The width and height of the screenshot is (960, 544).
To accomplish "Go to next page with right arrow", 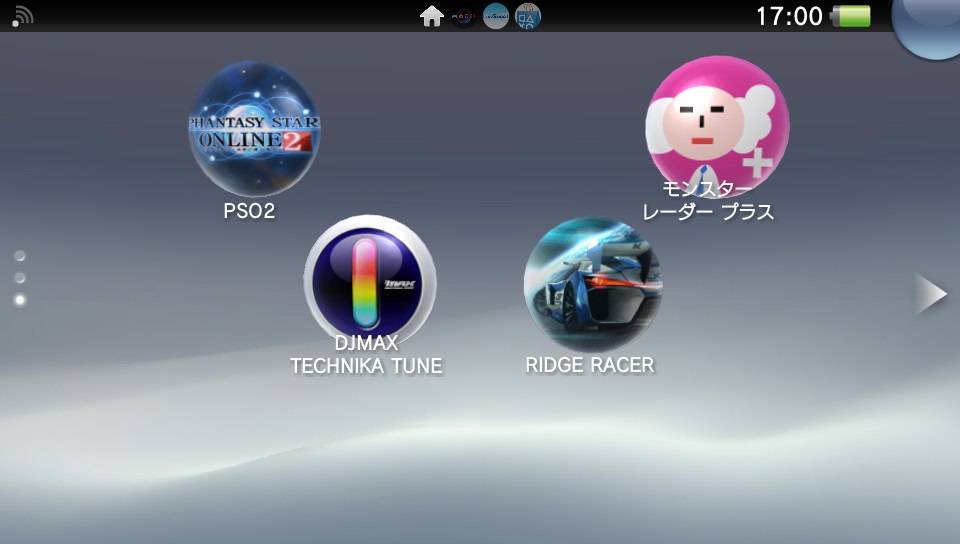I will coord(931,294).
